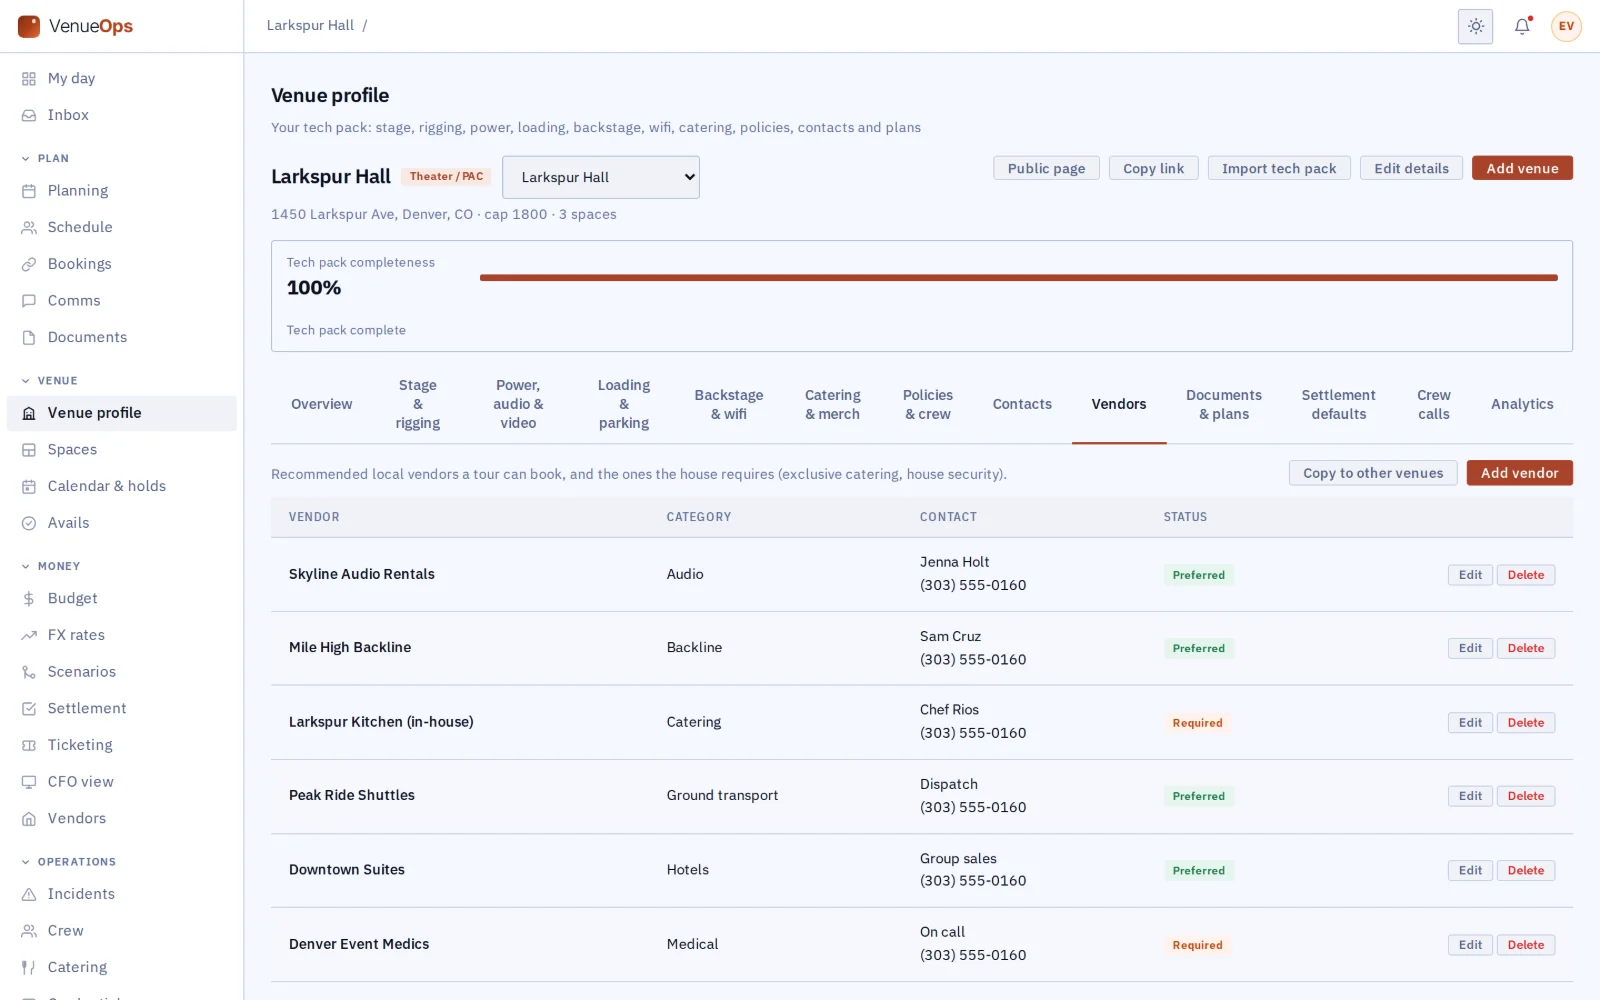This screenshot has height=1000, width=1600.
Task: Open the Ticketing section icon
Action: pyautogui.click(x=29, y=745)
